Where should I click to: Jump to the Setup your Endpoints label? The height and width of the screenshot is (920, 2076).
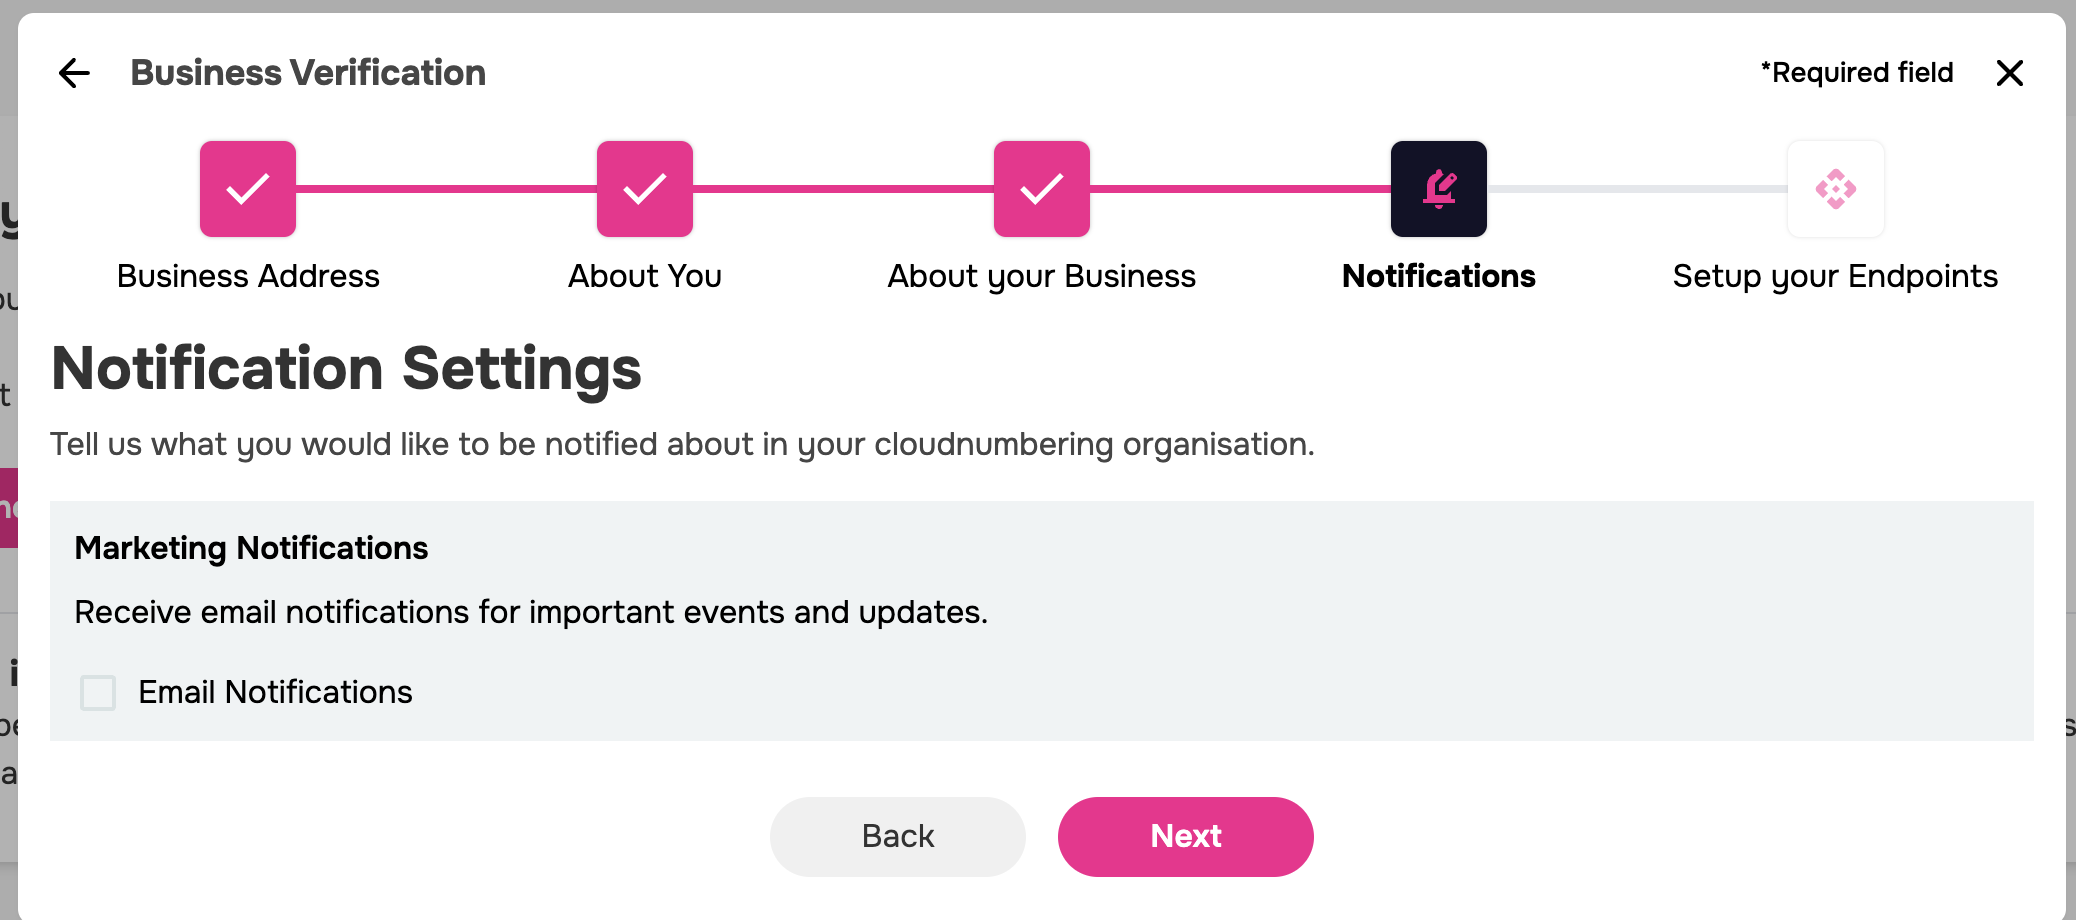1836,276
